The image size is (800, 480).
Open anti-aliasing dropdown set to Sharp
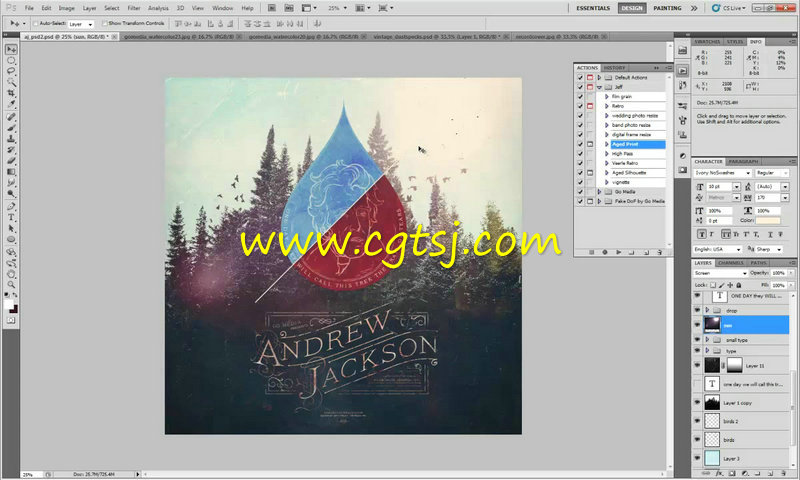tap(769, 249)
